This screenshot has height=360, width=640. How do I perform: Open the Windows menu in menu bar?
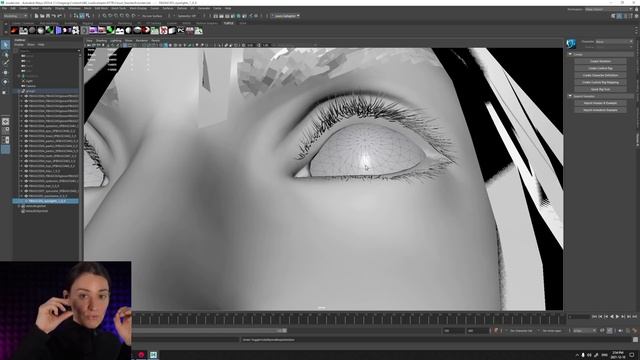pos(74,8)
